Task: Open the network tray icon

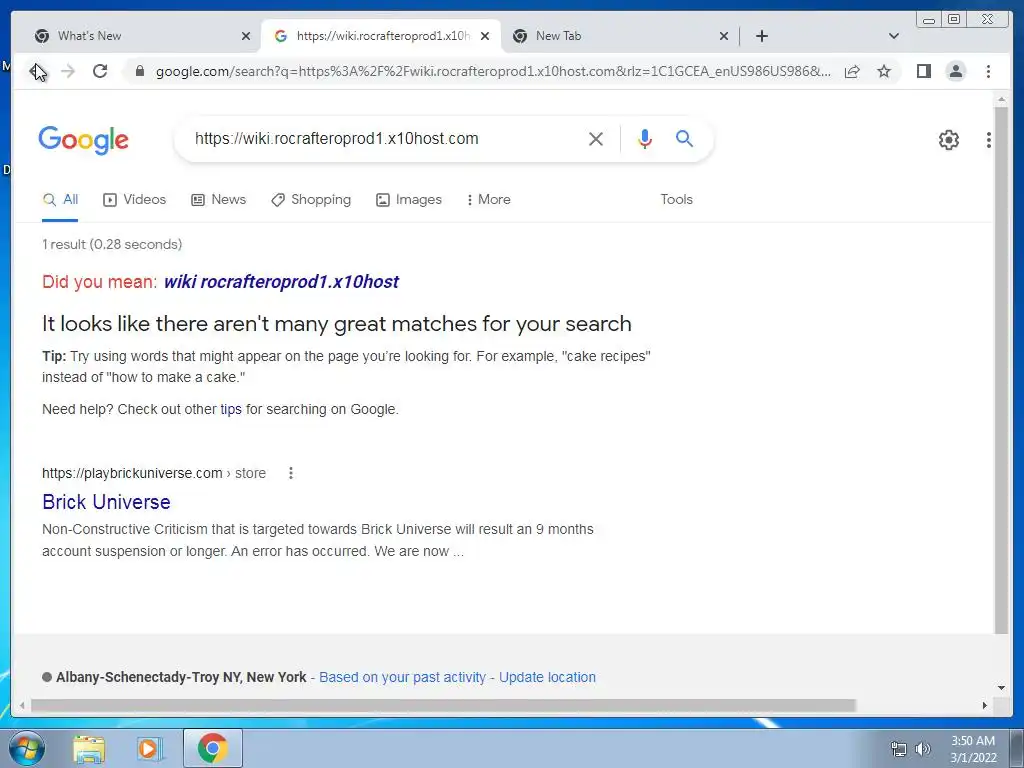Action: point(899,749)
